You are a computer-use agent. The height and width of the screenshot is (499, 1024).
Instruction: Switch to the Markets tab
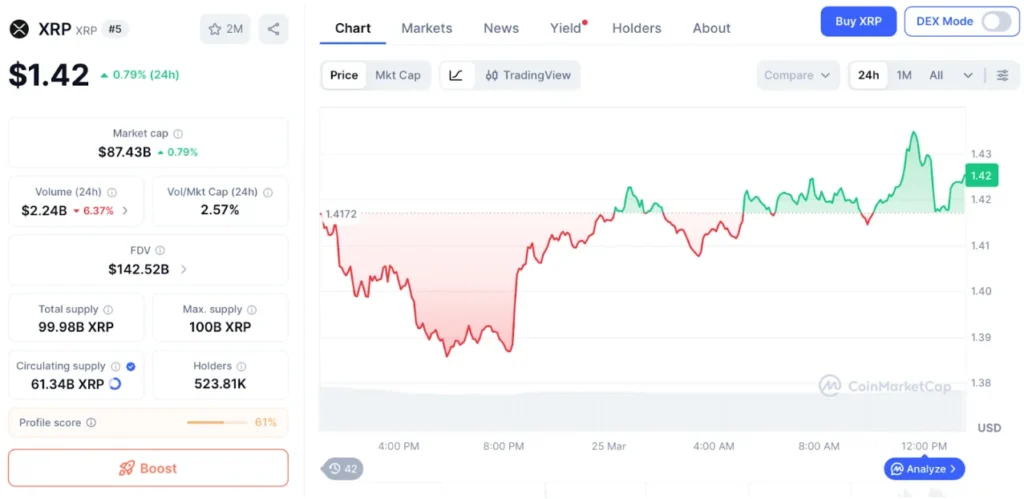[427, 28]
